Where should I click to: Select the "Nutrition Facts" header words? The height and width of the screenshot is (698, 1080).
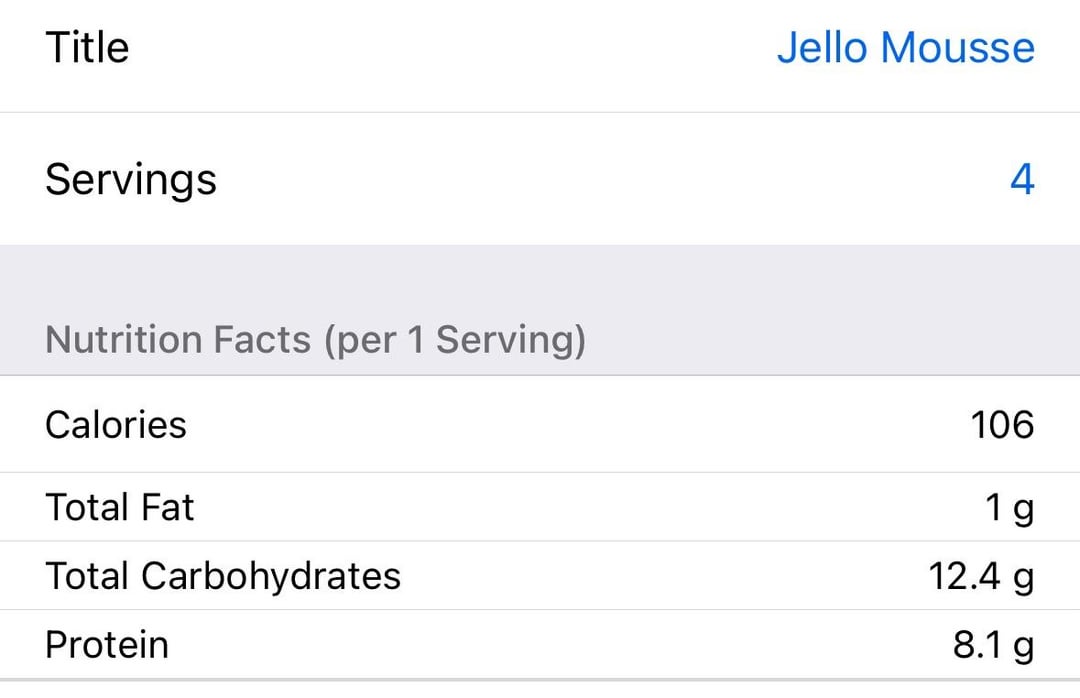point(178,341)
